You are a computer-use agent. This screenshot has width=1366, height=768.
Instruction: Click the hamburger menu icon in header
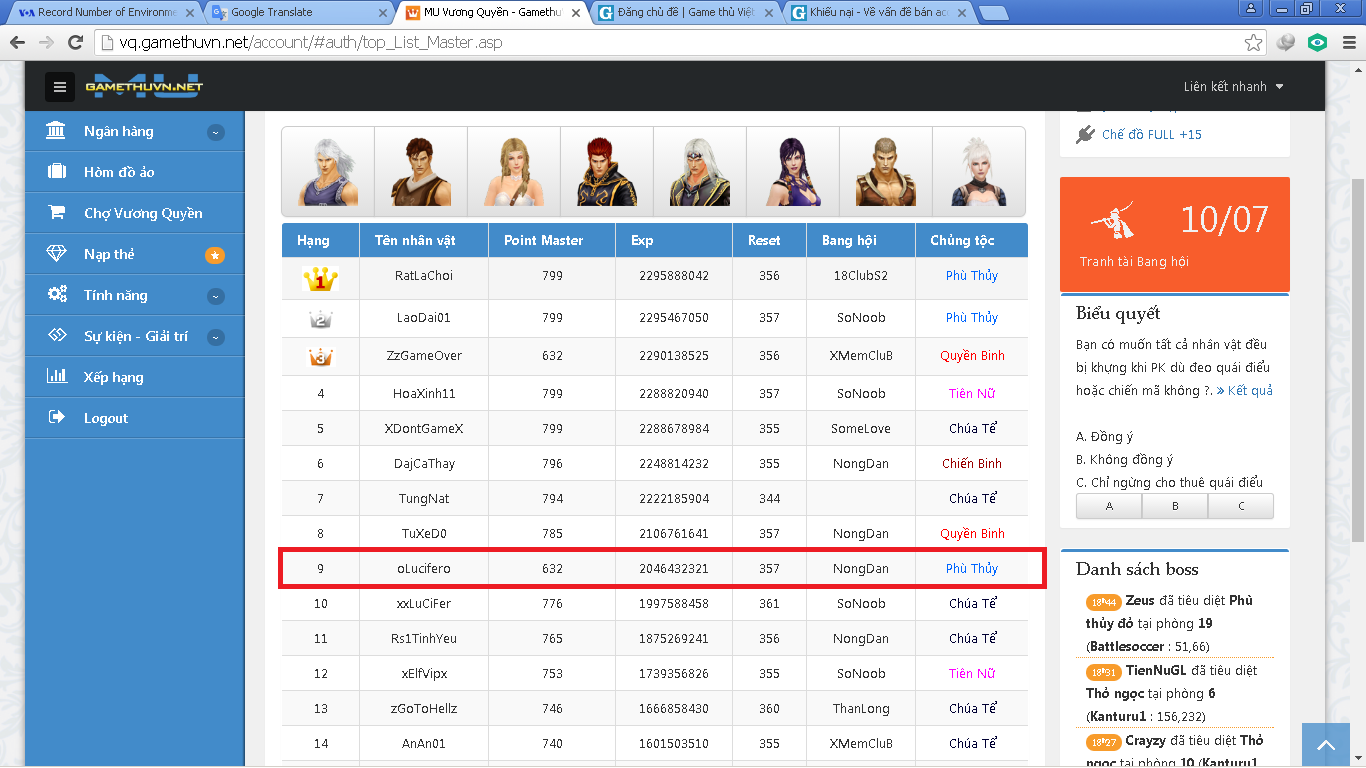pos(59,87)
